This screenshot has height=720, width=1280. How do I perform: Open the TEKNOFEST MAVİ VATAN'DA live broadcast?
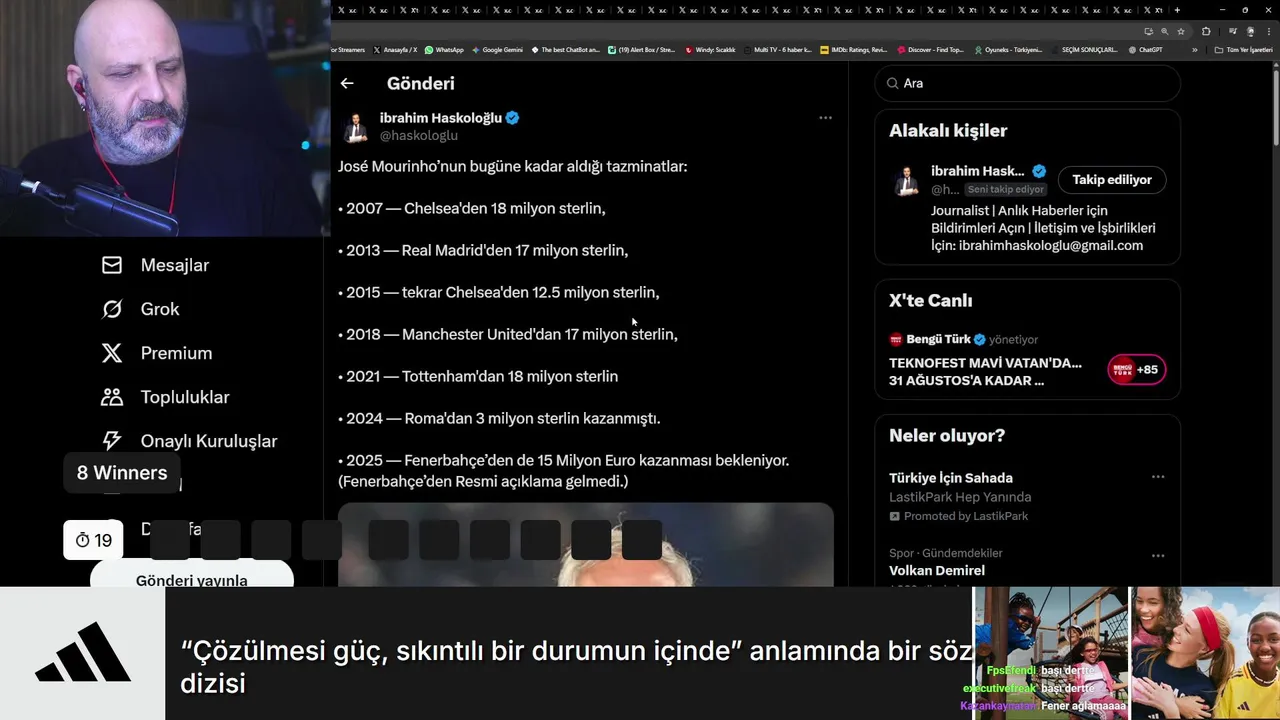click(x=985, y=371)
